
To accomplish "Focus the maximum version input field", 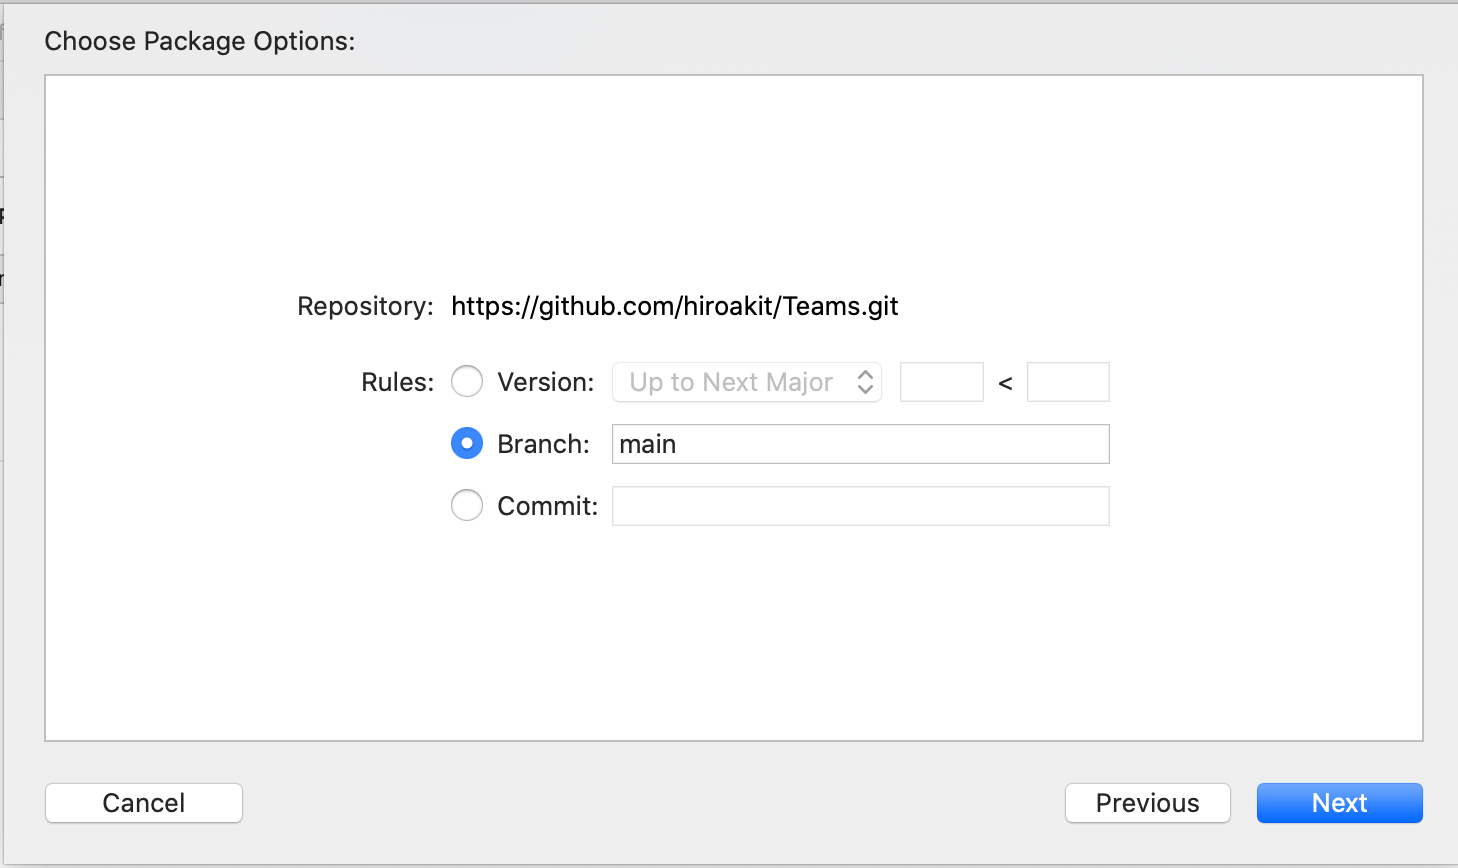I will point(1068,382).
